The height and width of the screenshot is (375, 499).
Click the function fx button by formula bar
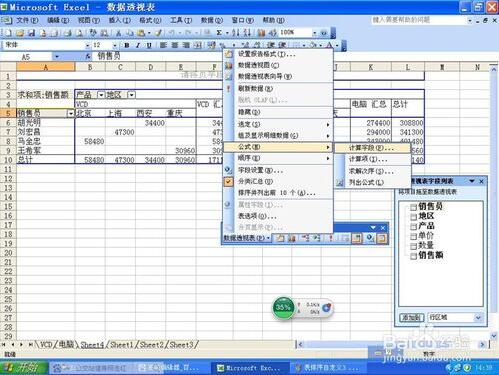[x=88, y=57]
